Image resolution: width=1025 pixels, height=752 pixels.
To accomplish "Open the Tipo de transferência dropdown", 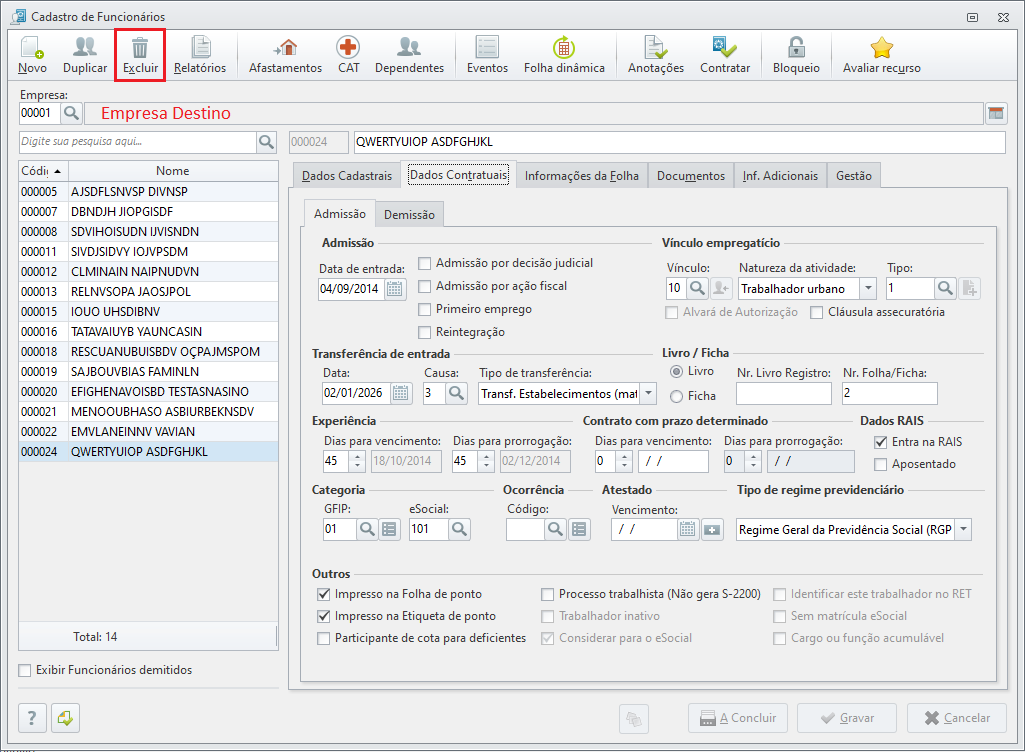I will 648,393.
